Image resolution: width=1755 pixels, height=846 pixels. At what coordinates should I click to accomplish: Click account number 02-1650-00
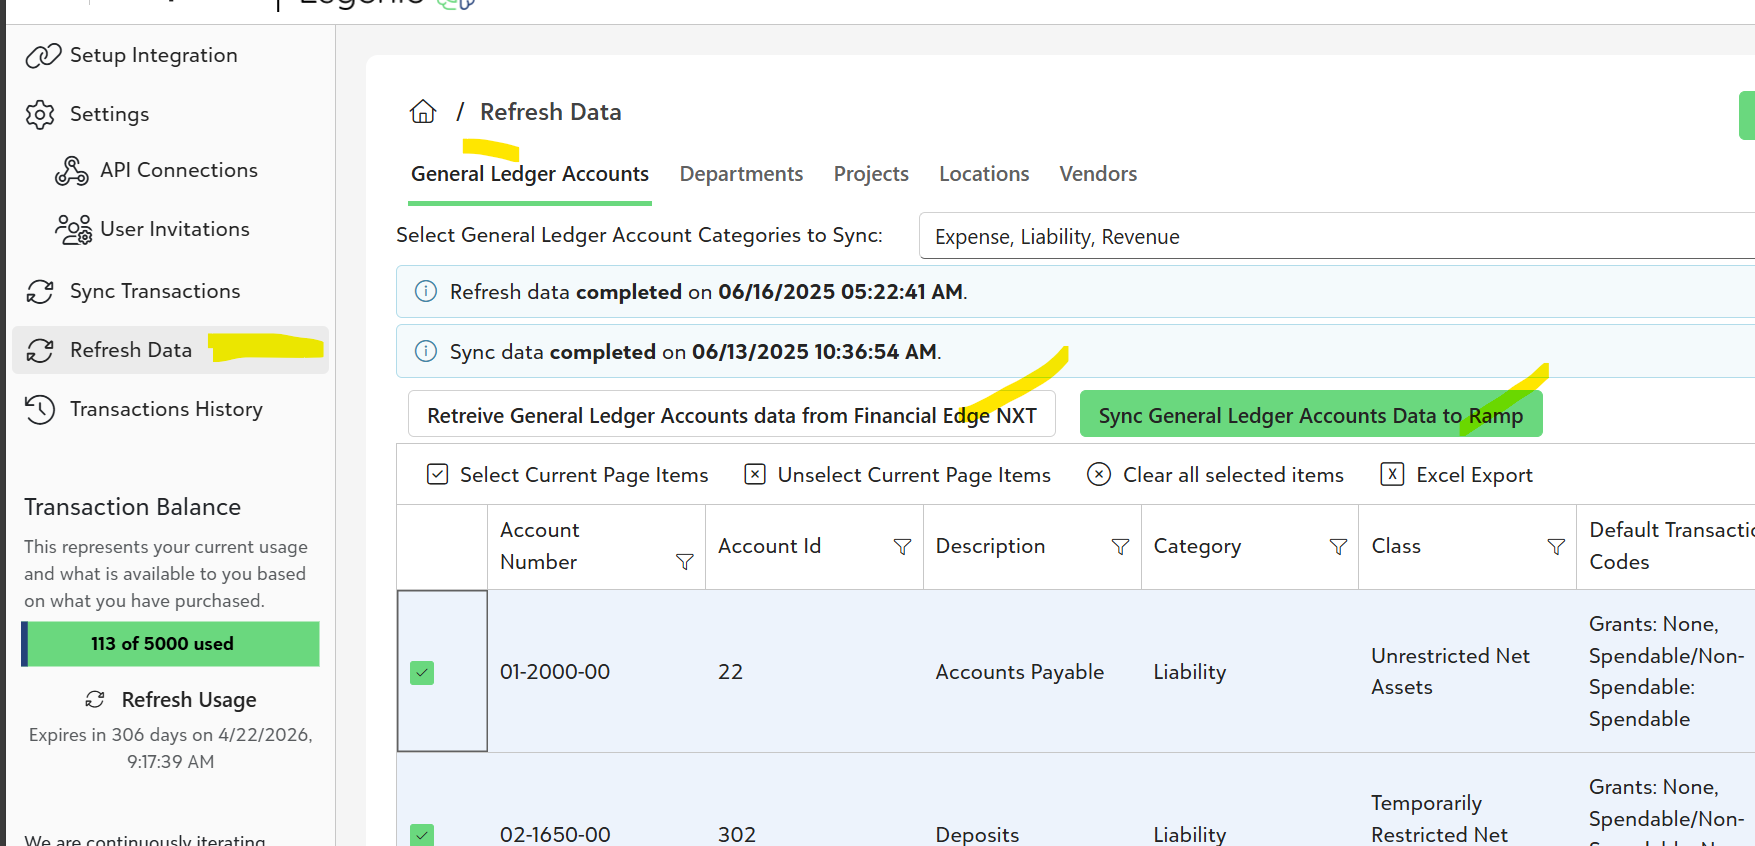[555, 834]
